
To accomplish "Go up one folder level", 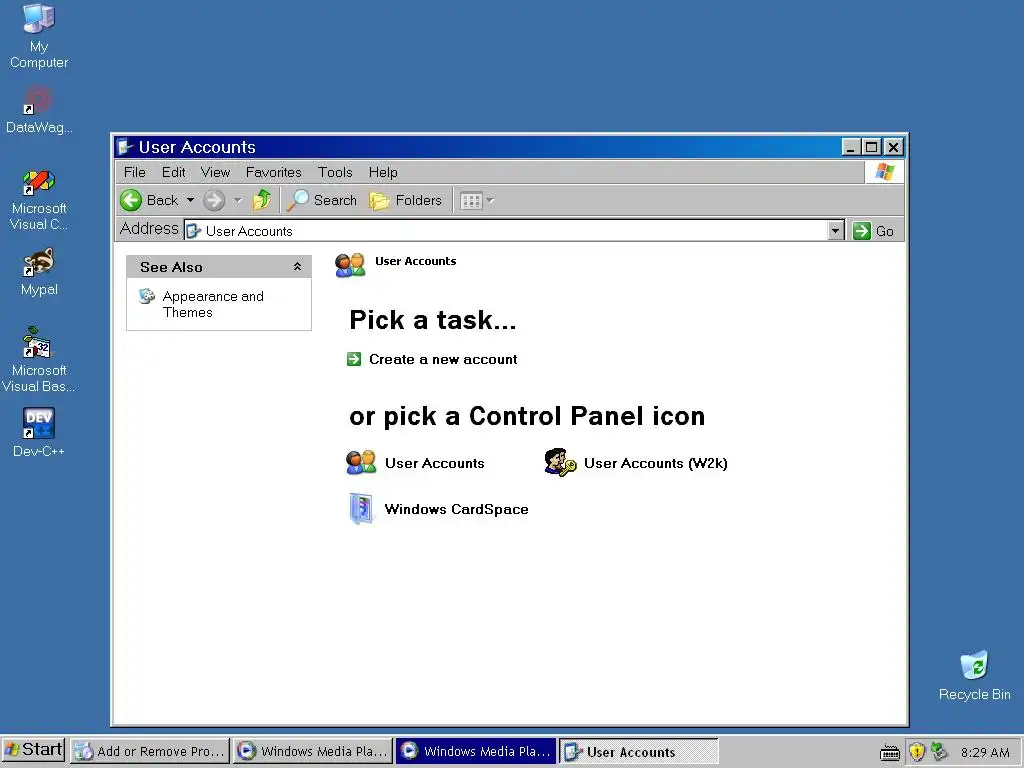I will (x=262, y=200).
